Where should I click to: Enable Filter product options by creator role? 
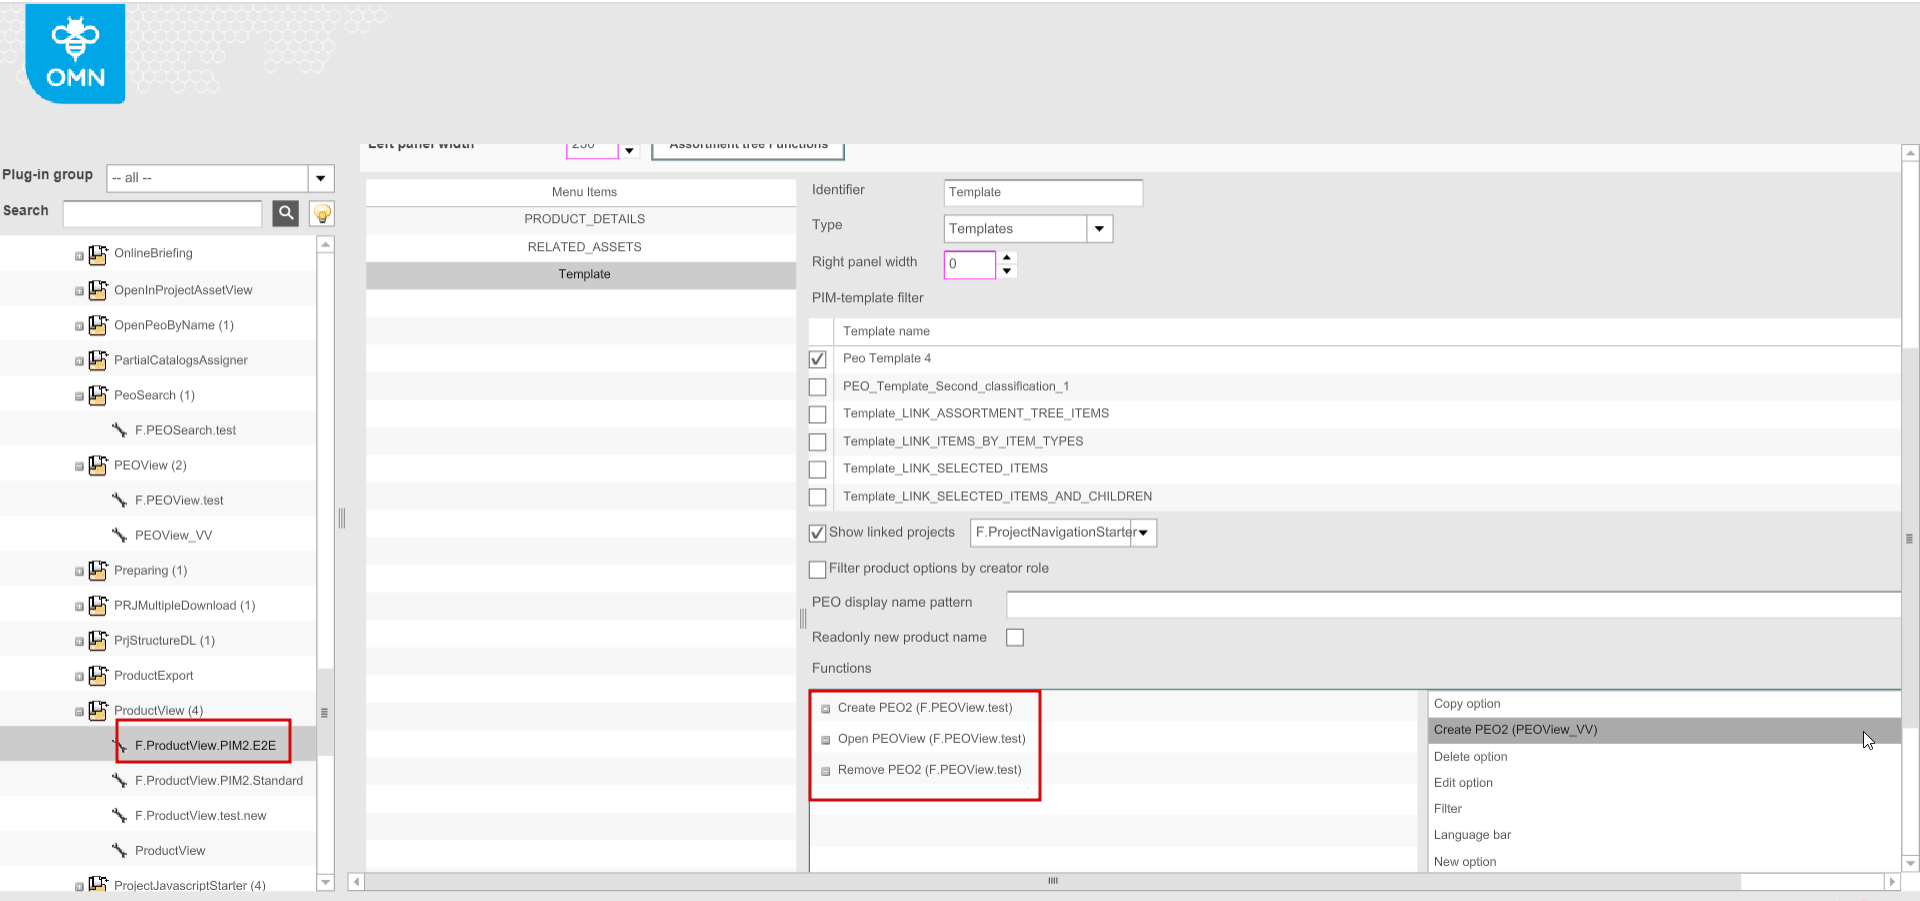(x=817, y=569)
